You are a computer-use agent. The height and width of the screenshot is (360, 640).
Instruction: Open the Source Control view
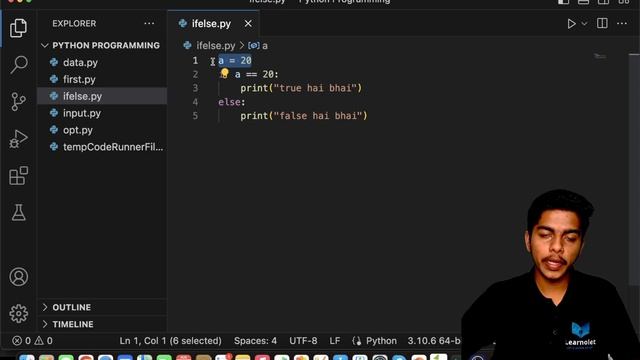coord(18,101)
